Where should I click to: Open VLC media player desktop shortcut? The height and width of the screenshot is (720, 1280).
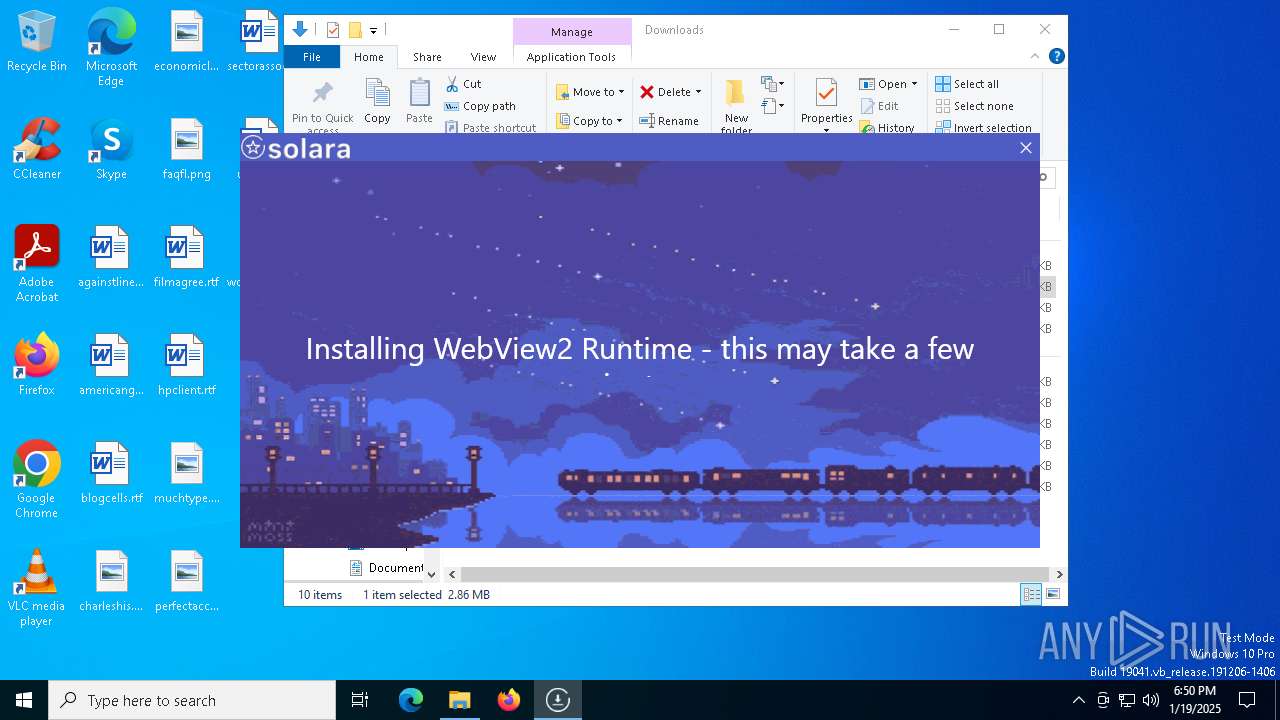click(37, 588)
